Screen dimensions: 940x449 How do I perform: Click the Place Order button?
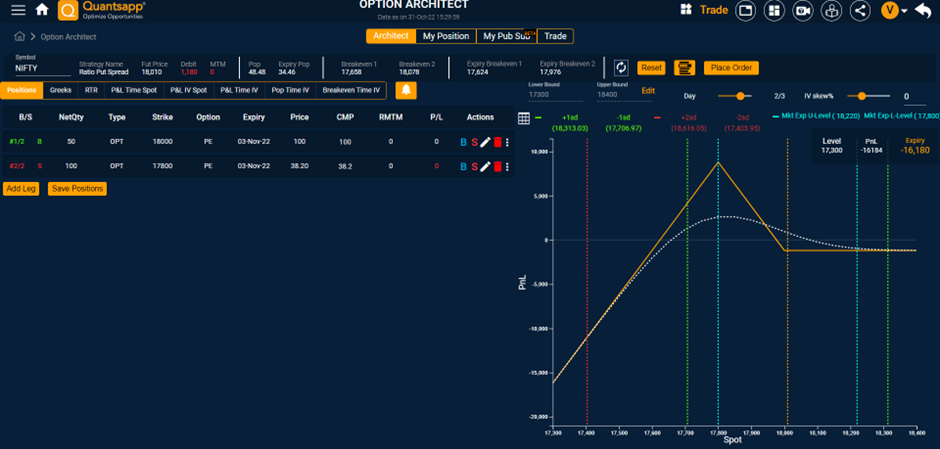pyautogui.click(x=731, y=68)
